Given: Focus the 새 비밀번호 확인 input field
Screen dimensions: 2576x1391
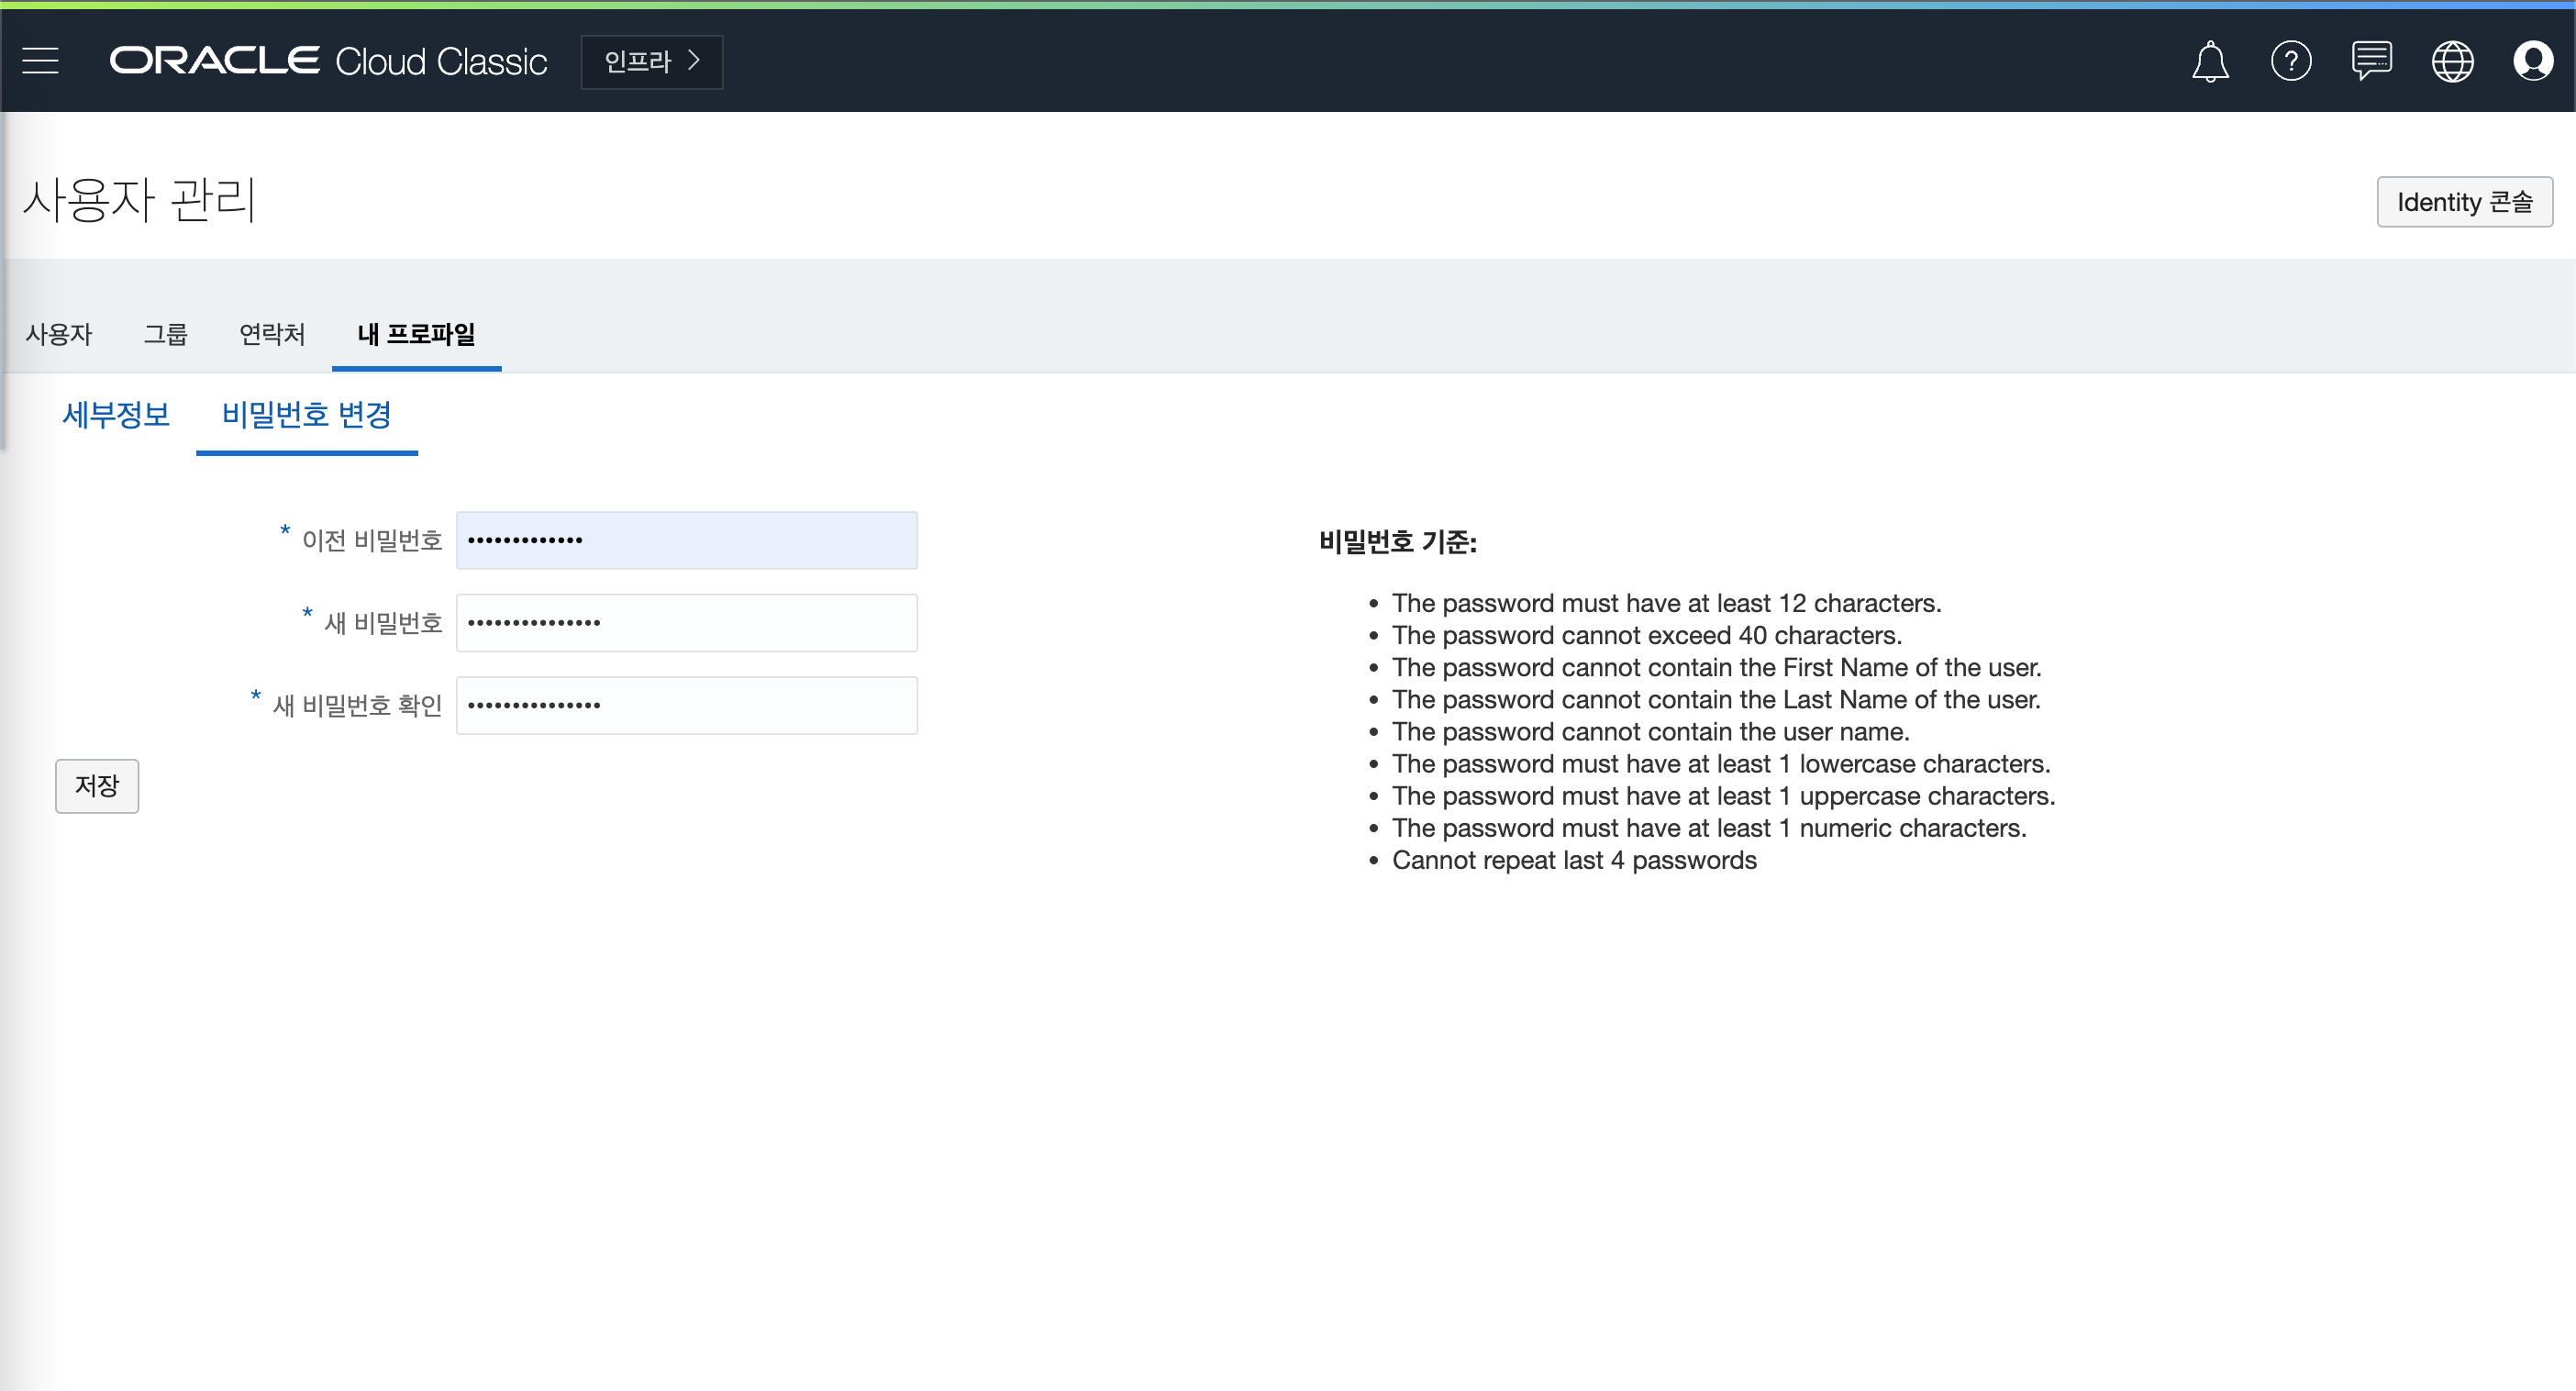Looking at the screenshot, I should (687, 706).
